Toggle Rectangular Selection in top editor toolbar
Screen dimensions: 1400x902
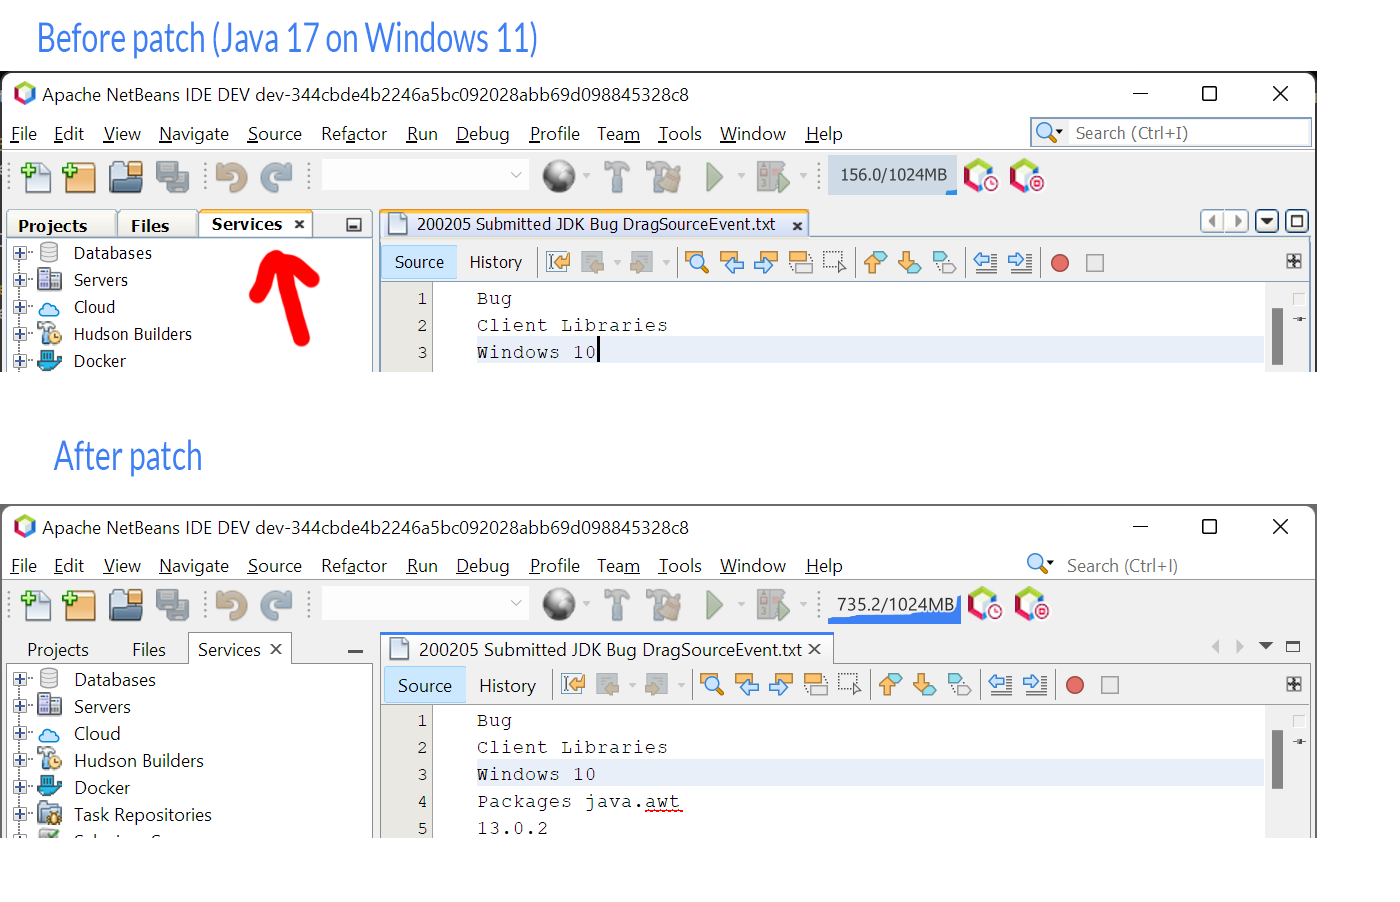pos(834,262)
